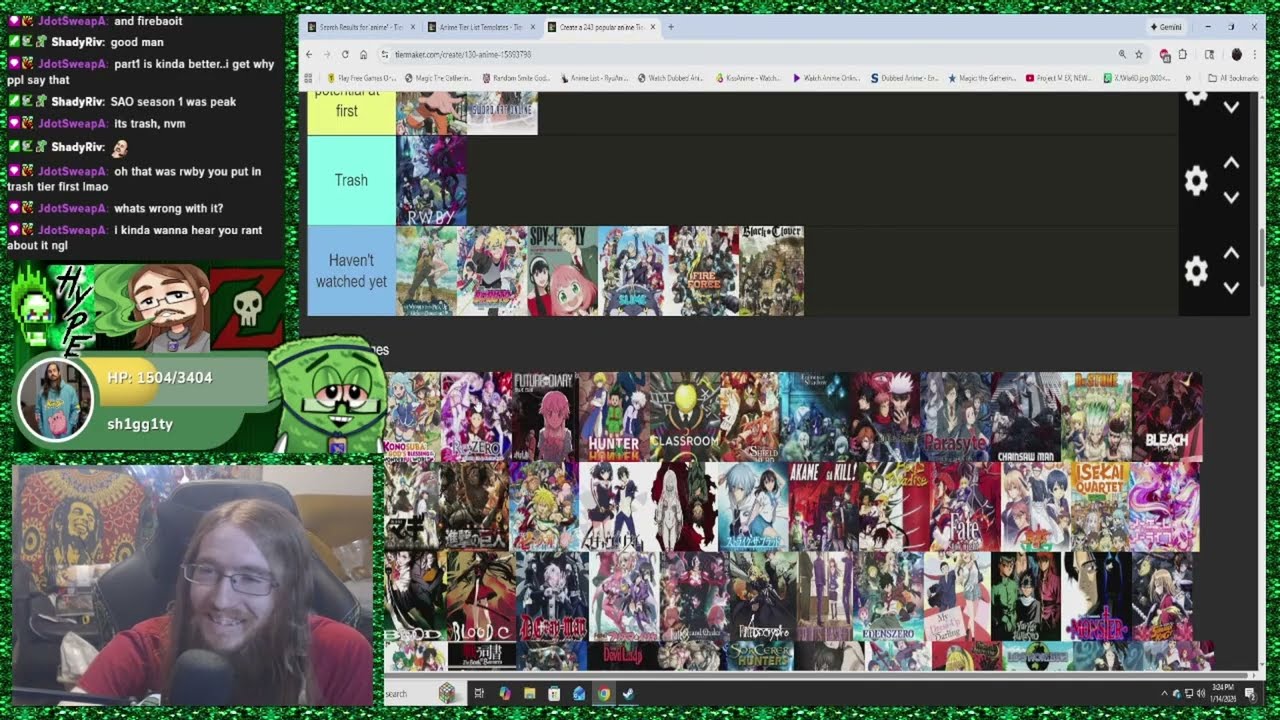The width and height of the screenshot is (1280, 720).
Task: Close the Anime Tier List Templates tab
Action: click(532, 27)
